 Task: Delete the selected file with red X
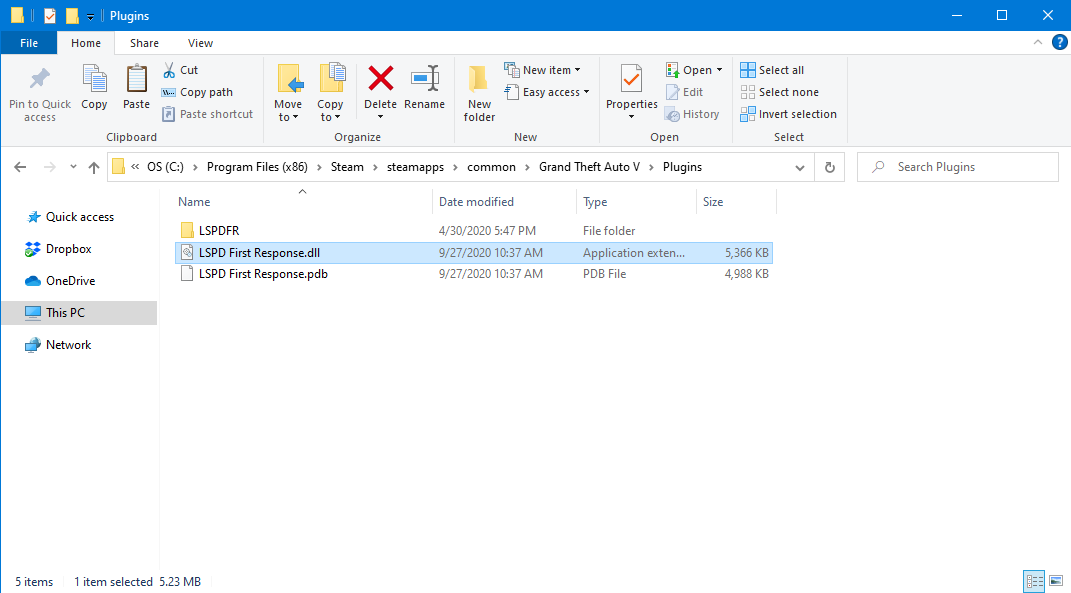pos(380,79)
